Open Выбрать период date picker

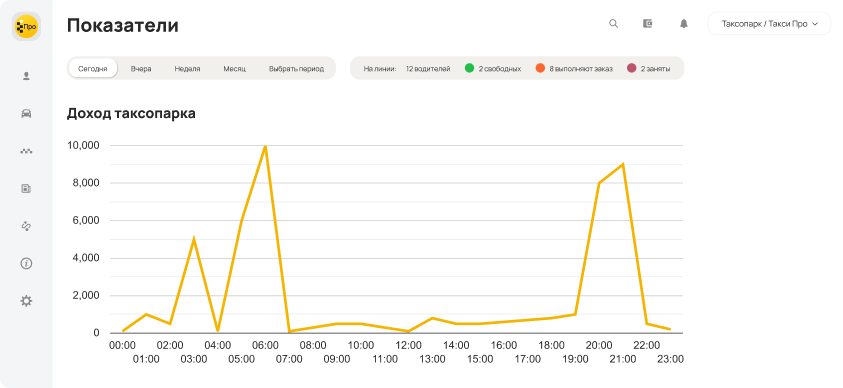pos(297,69)
